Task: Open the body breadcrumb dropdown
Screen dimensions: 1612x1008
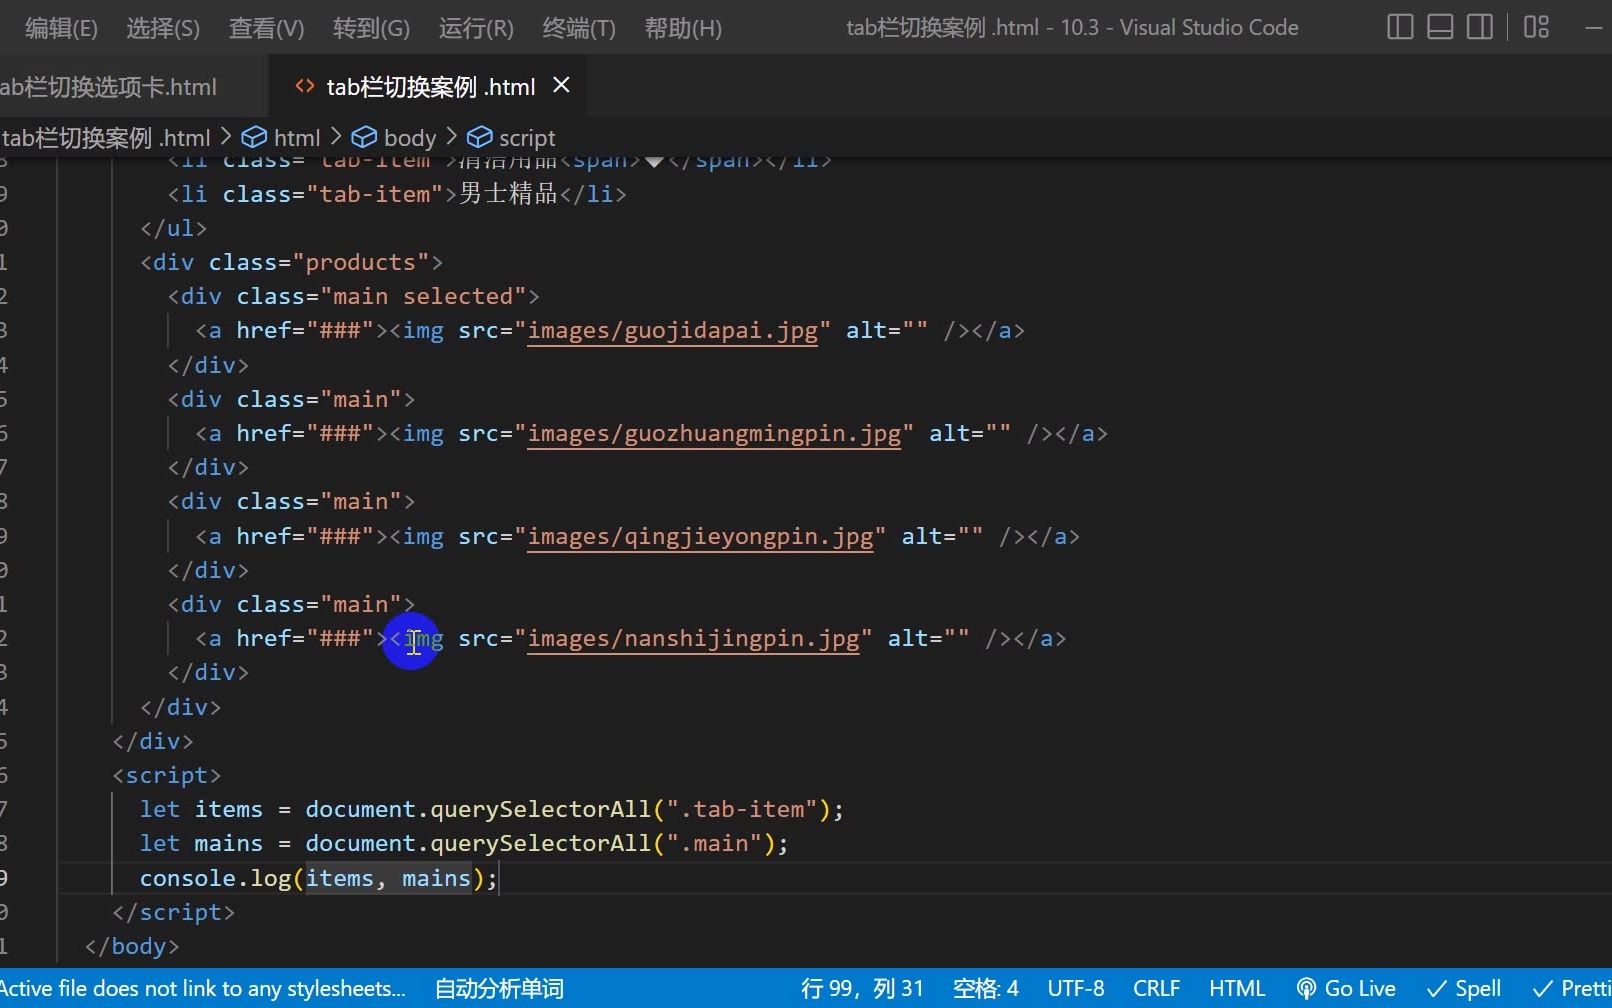Action: [410, 138]
